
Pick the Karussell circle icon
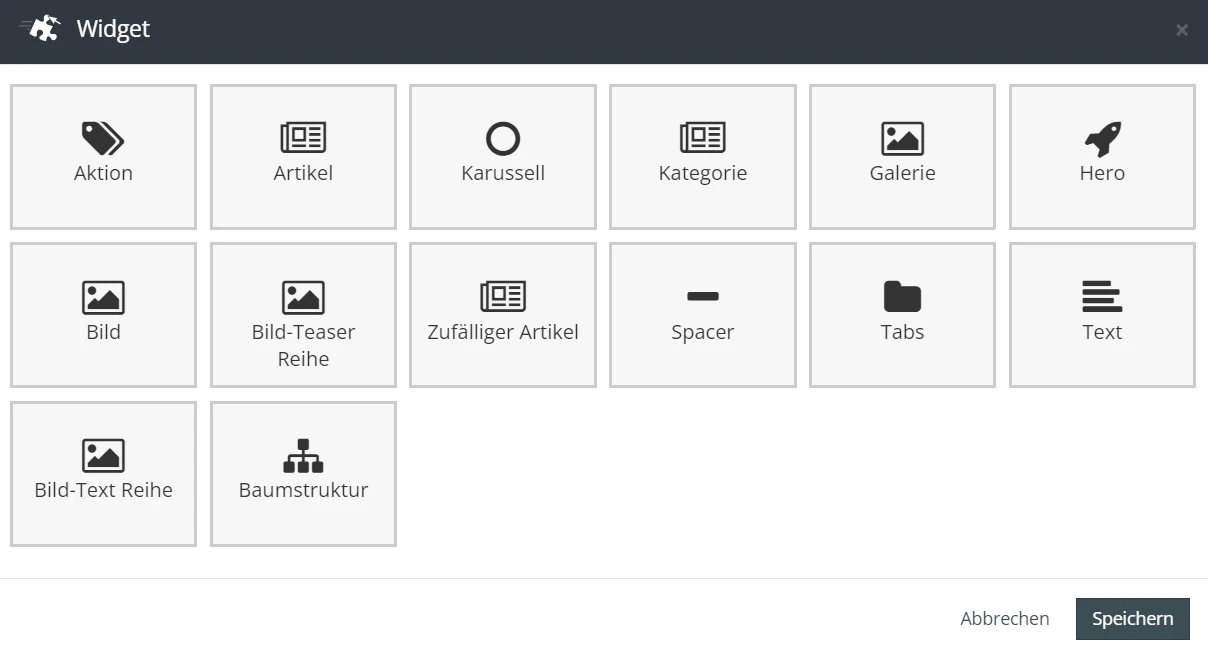pyautogui.click(x=503, y=138)
